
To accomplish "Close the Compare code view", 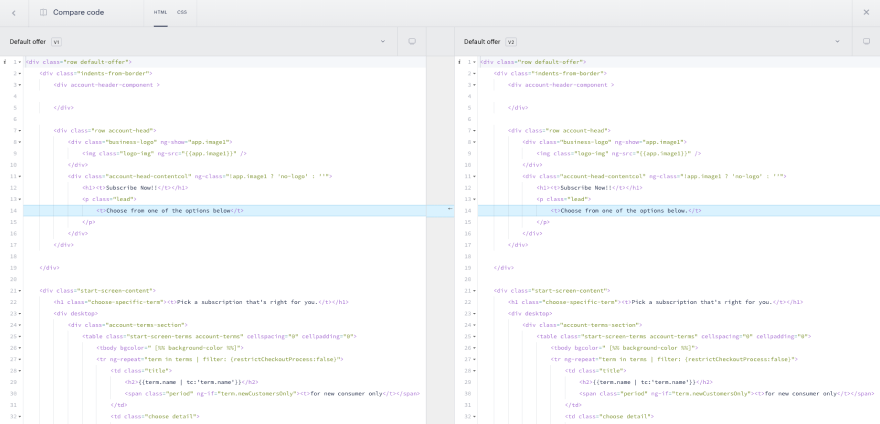I will pyautogui.click(x=866, y=12).
